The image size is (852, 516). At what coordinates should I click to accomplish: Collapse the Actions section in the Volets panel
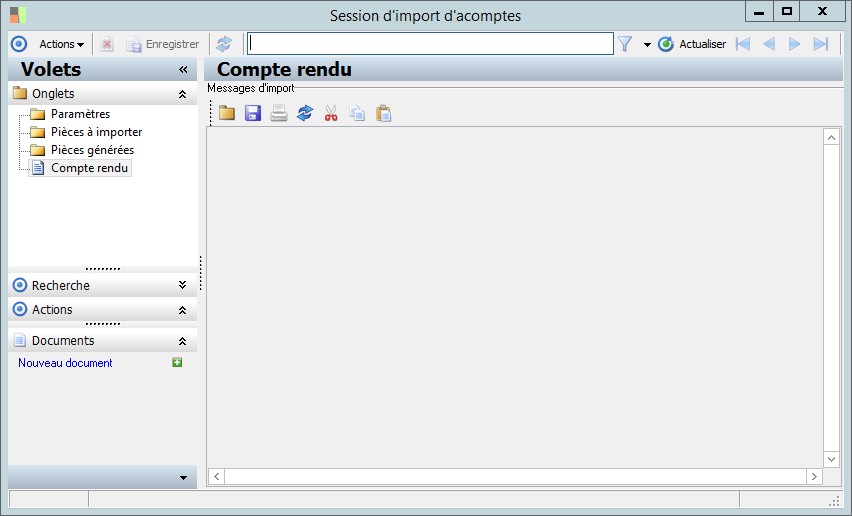tap(183, 310)
